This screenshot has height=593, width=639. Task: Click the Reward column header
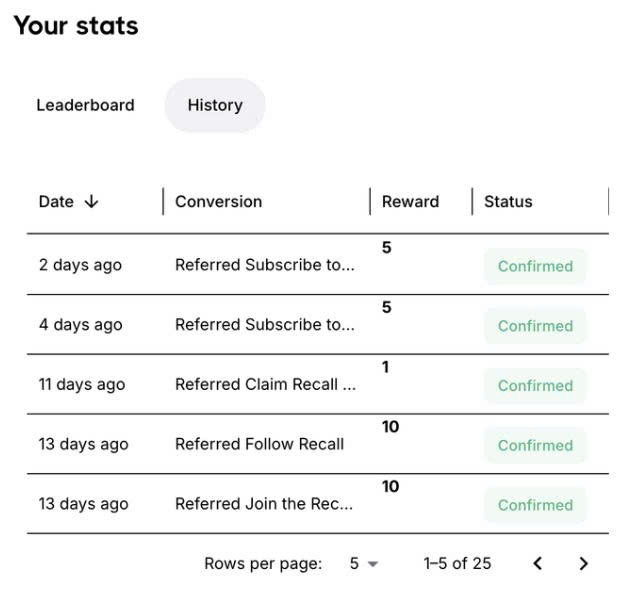click(410, 201)
